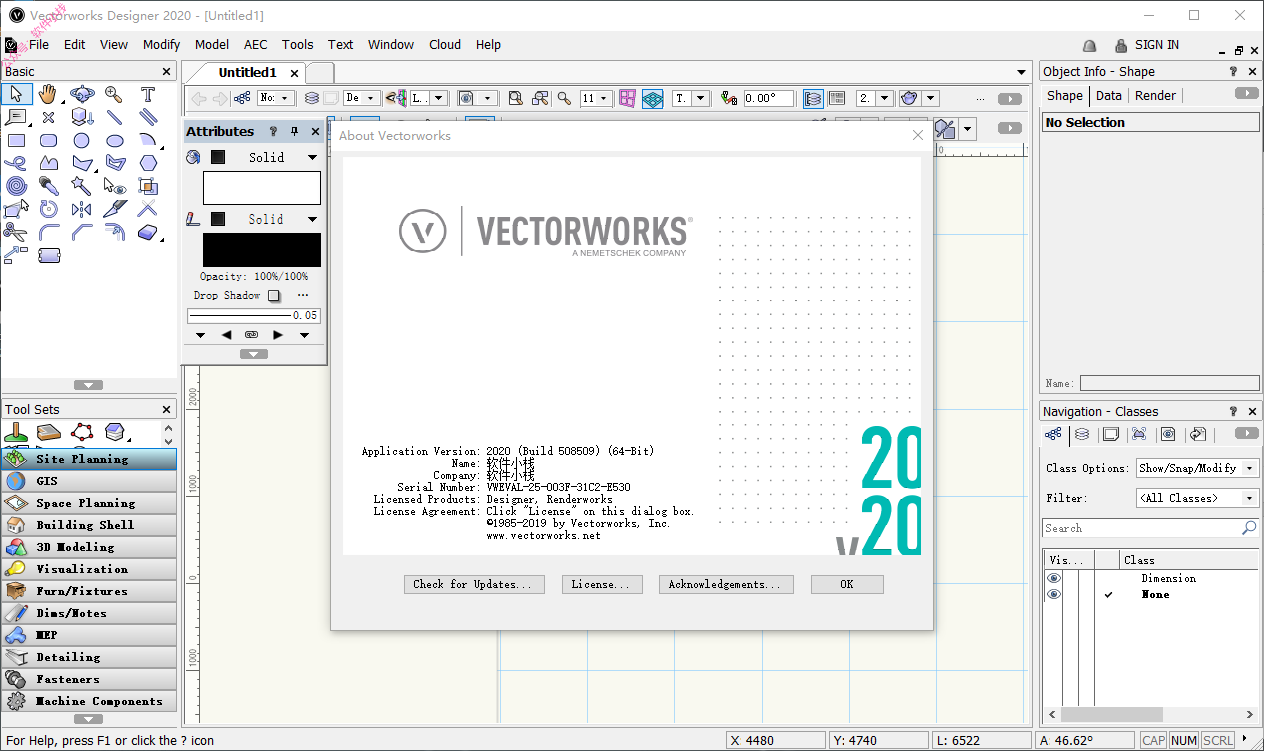1264x751 pixels.
Task: Open the Modify menu
Action: coord(161,44)
